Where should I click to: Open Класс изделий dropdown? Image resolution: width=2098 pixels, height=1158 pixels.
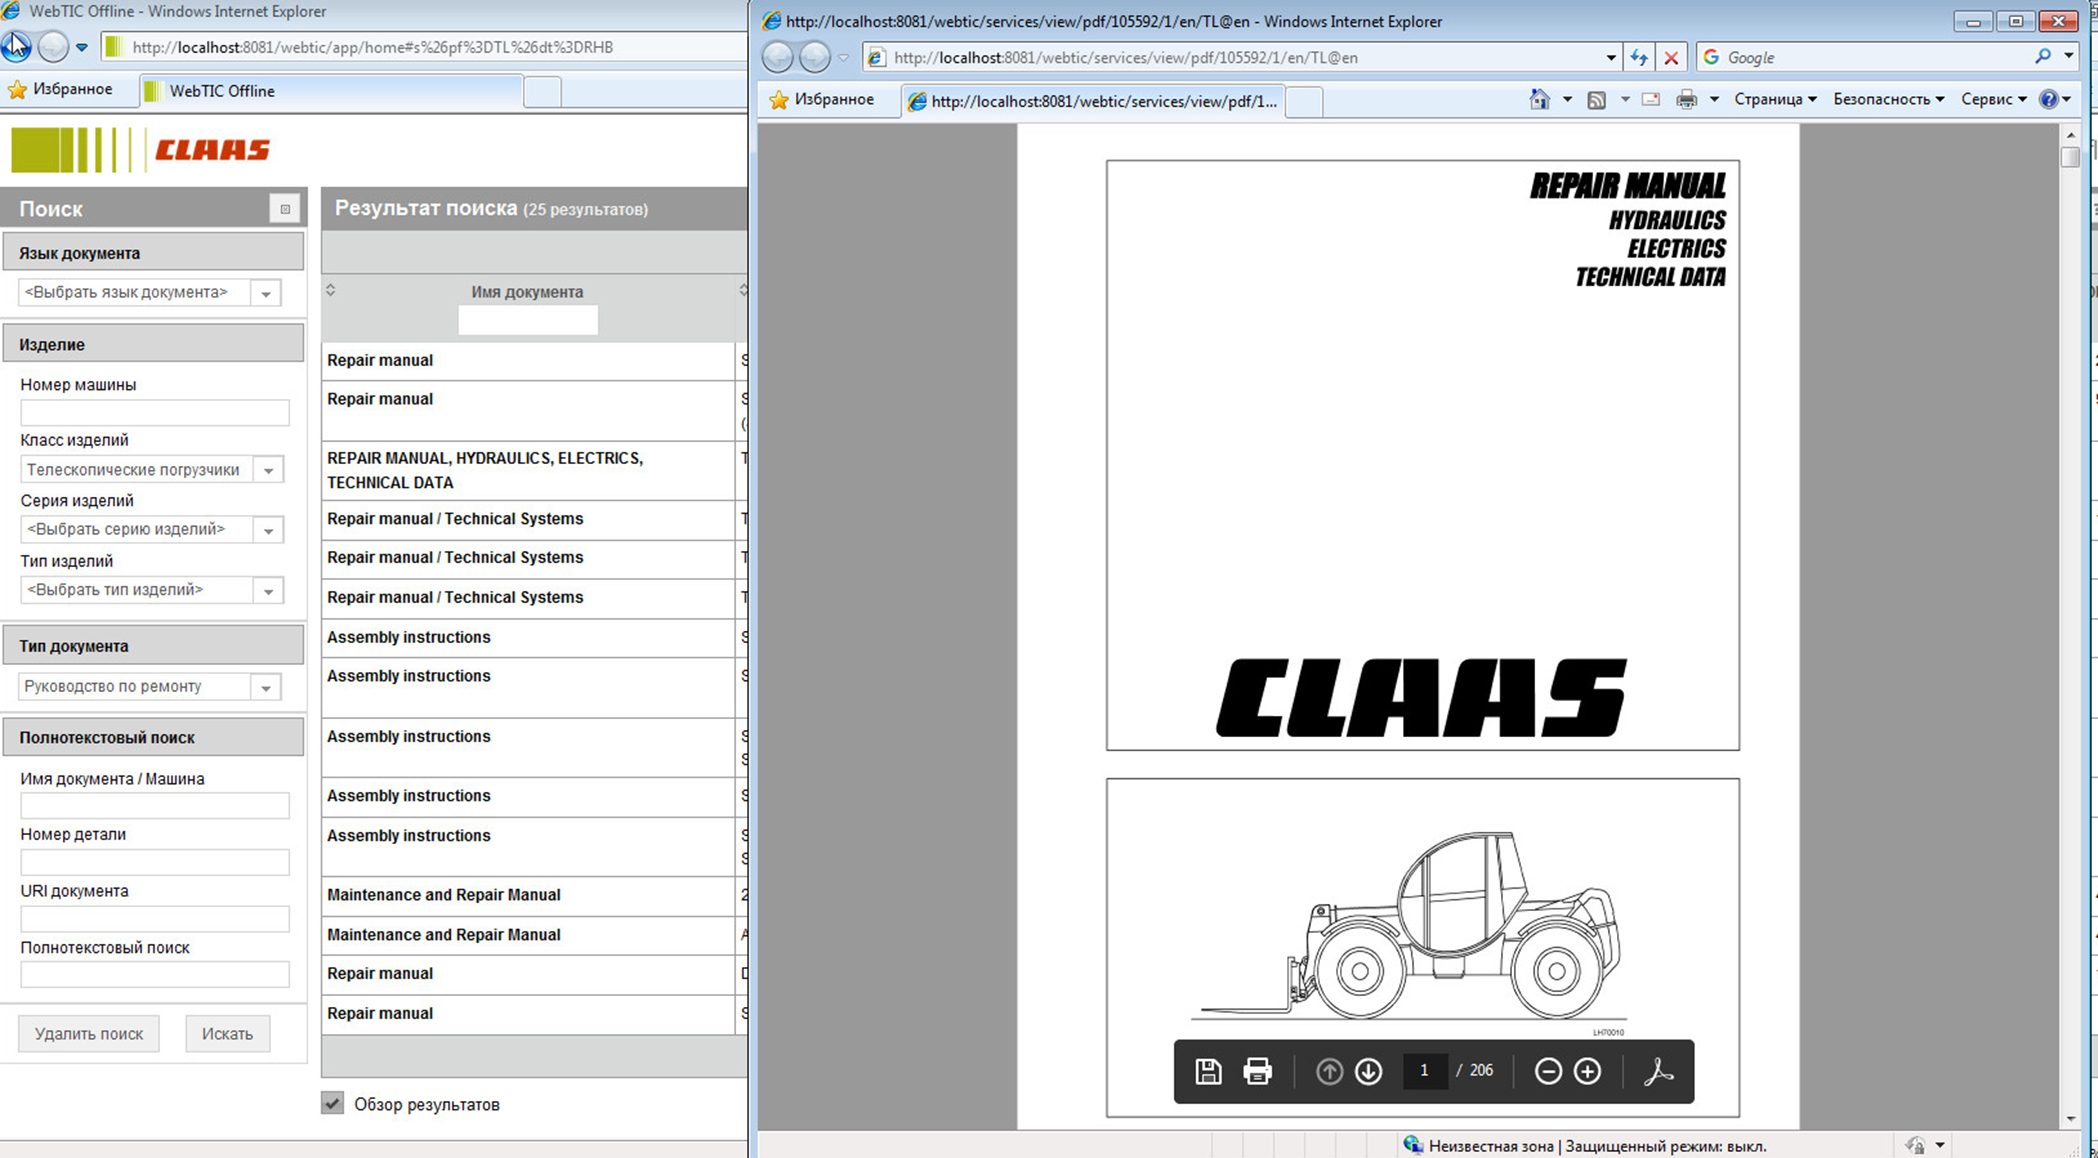(x=268, y=470)
